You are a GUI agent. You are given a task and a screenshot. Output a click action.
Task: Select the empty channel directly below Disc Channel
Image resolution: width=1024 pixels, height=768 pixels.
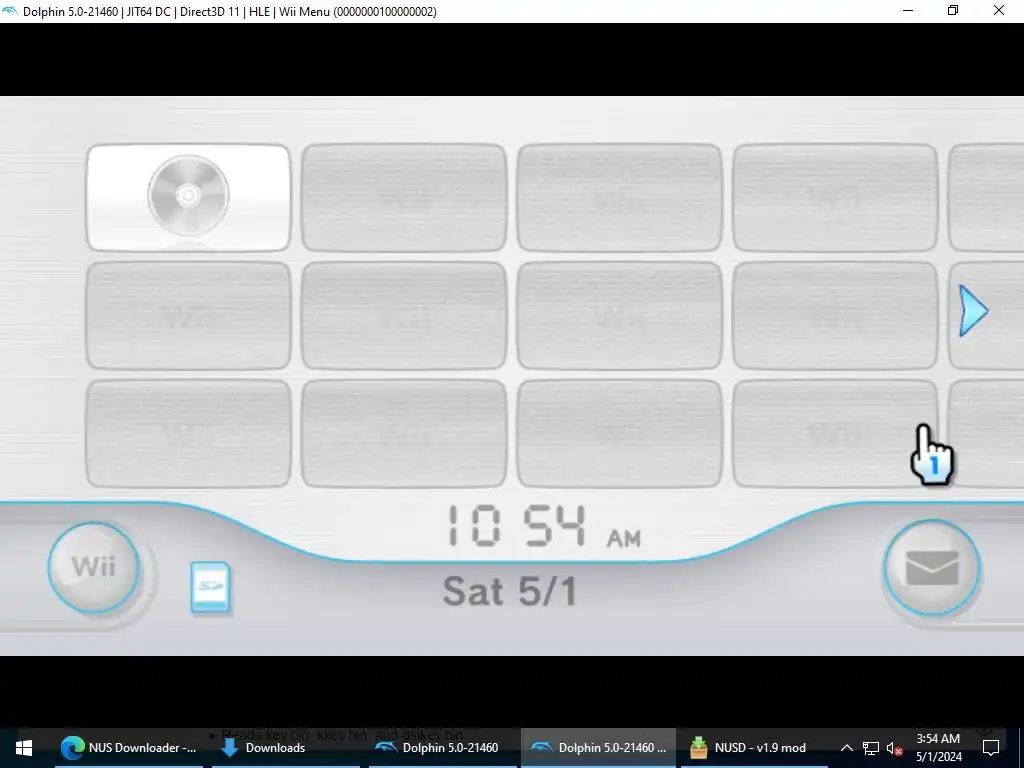188,315
